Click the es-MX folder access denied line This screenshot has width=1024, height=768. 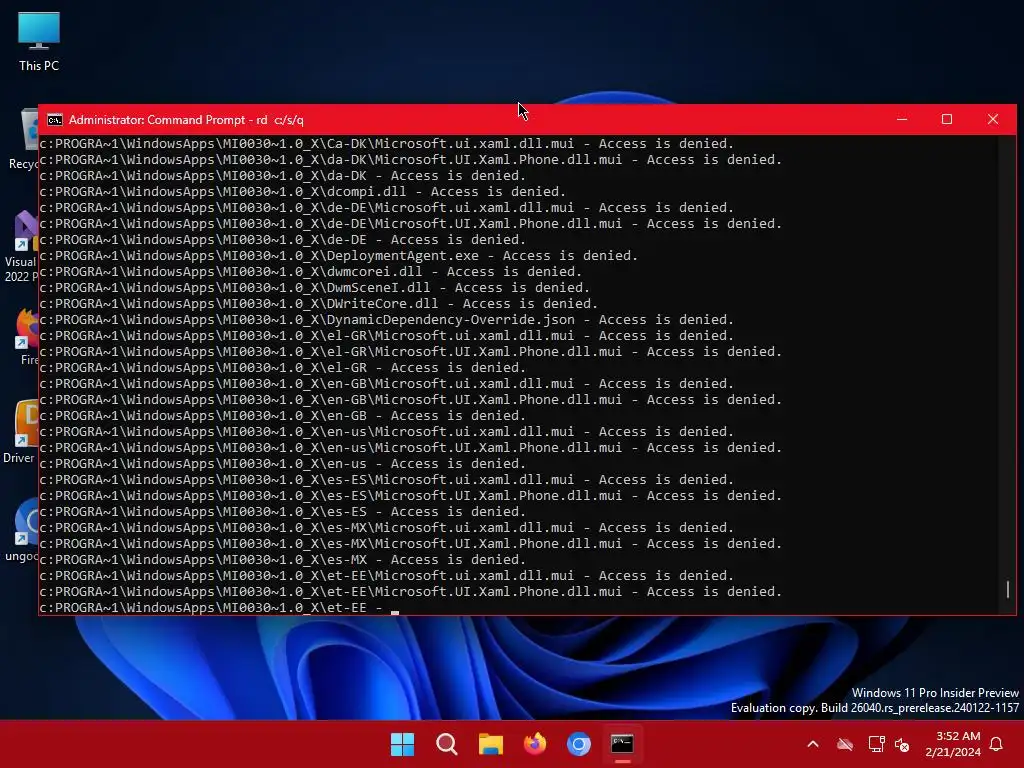(x=283, y=560)
